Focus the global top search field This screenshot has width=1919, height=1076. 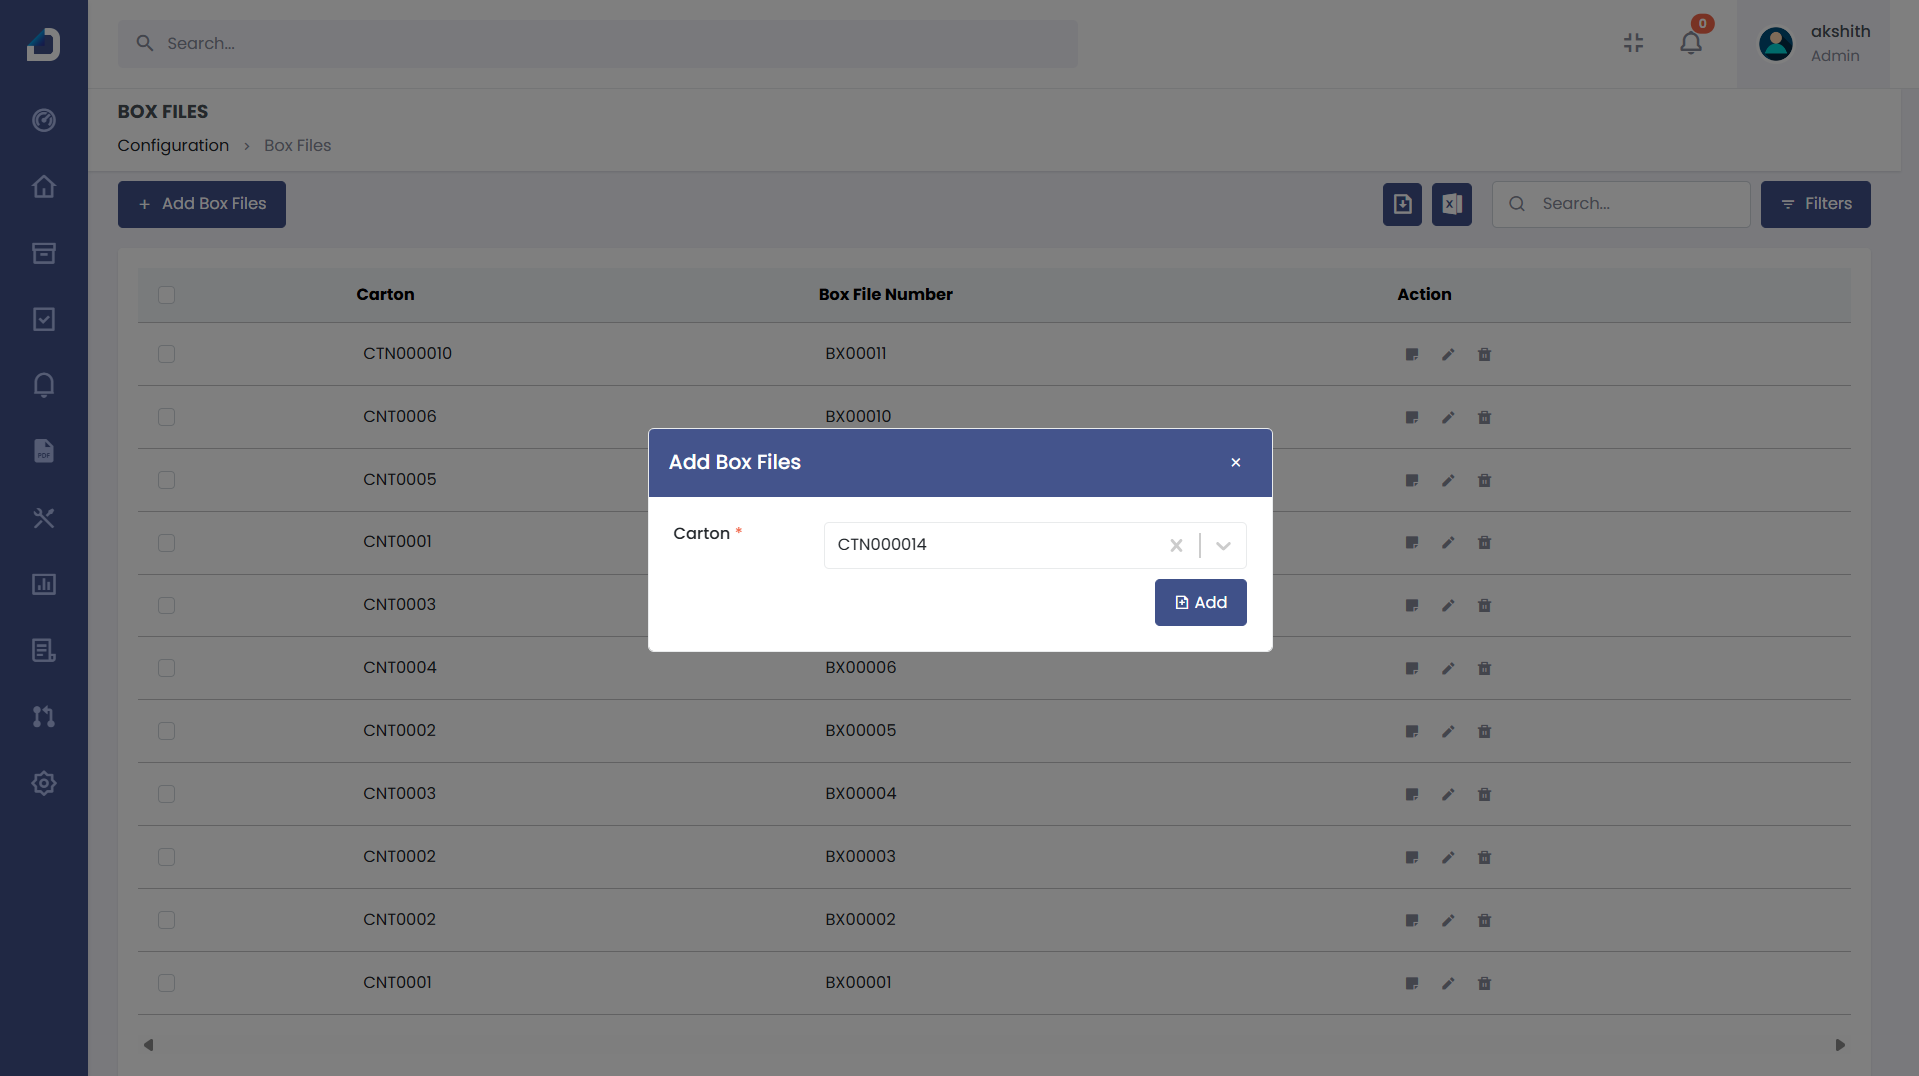[598, 44]
